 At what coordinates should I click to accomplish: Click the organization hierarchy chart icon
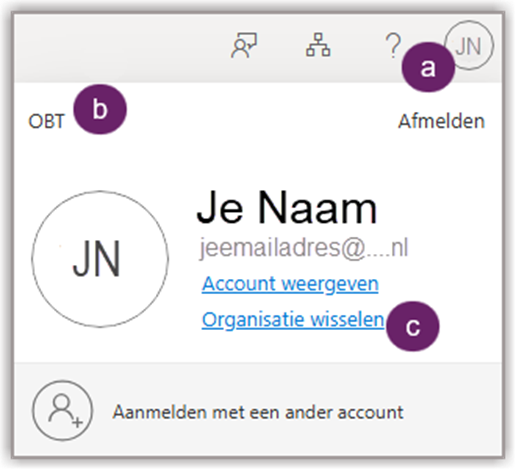pyautogui.click(x=318, y=45)
